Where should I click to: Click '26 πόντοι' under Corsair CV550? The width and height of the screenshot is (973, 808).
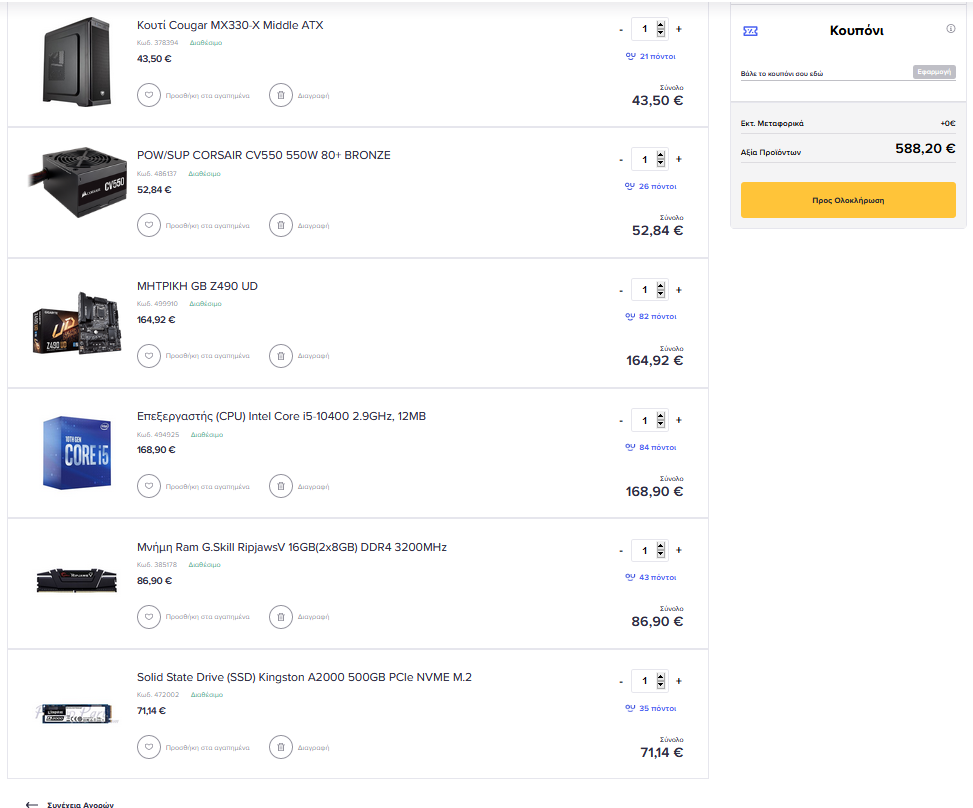pyautogui.click(x=651, y=186)
